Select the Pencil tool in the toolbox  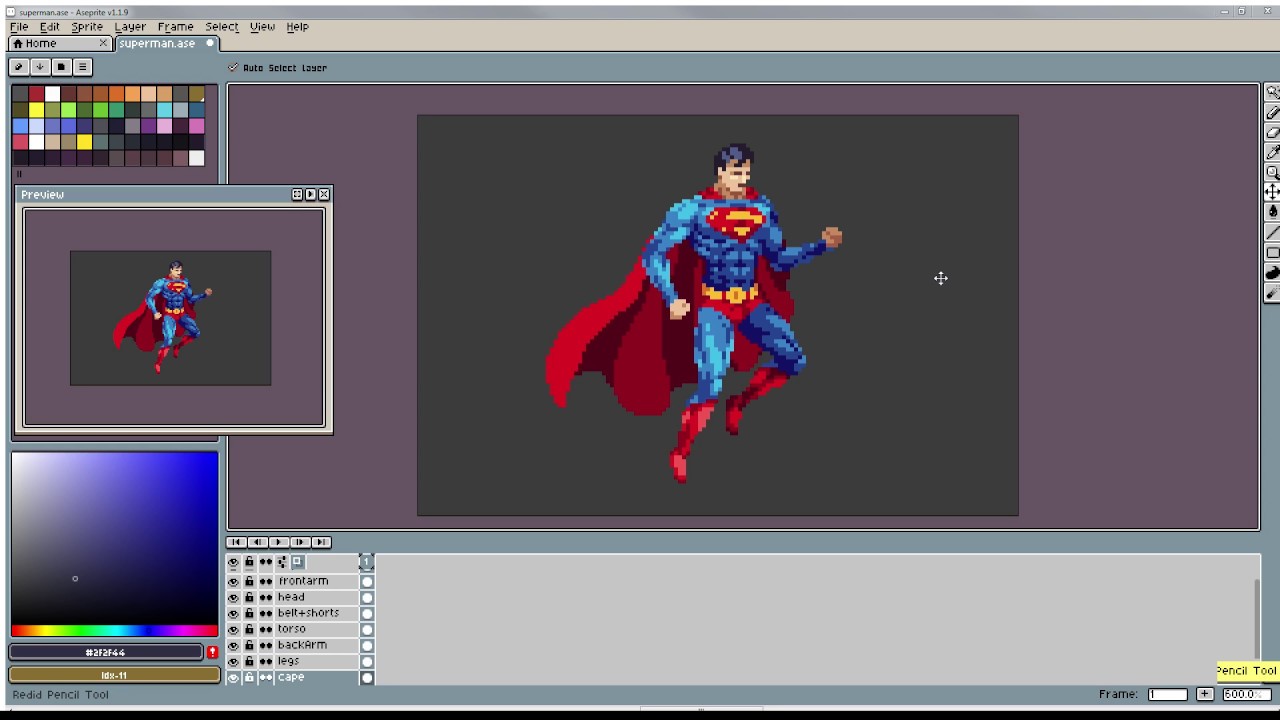1272,112
